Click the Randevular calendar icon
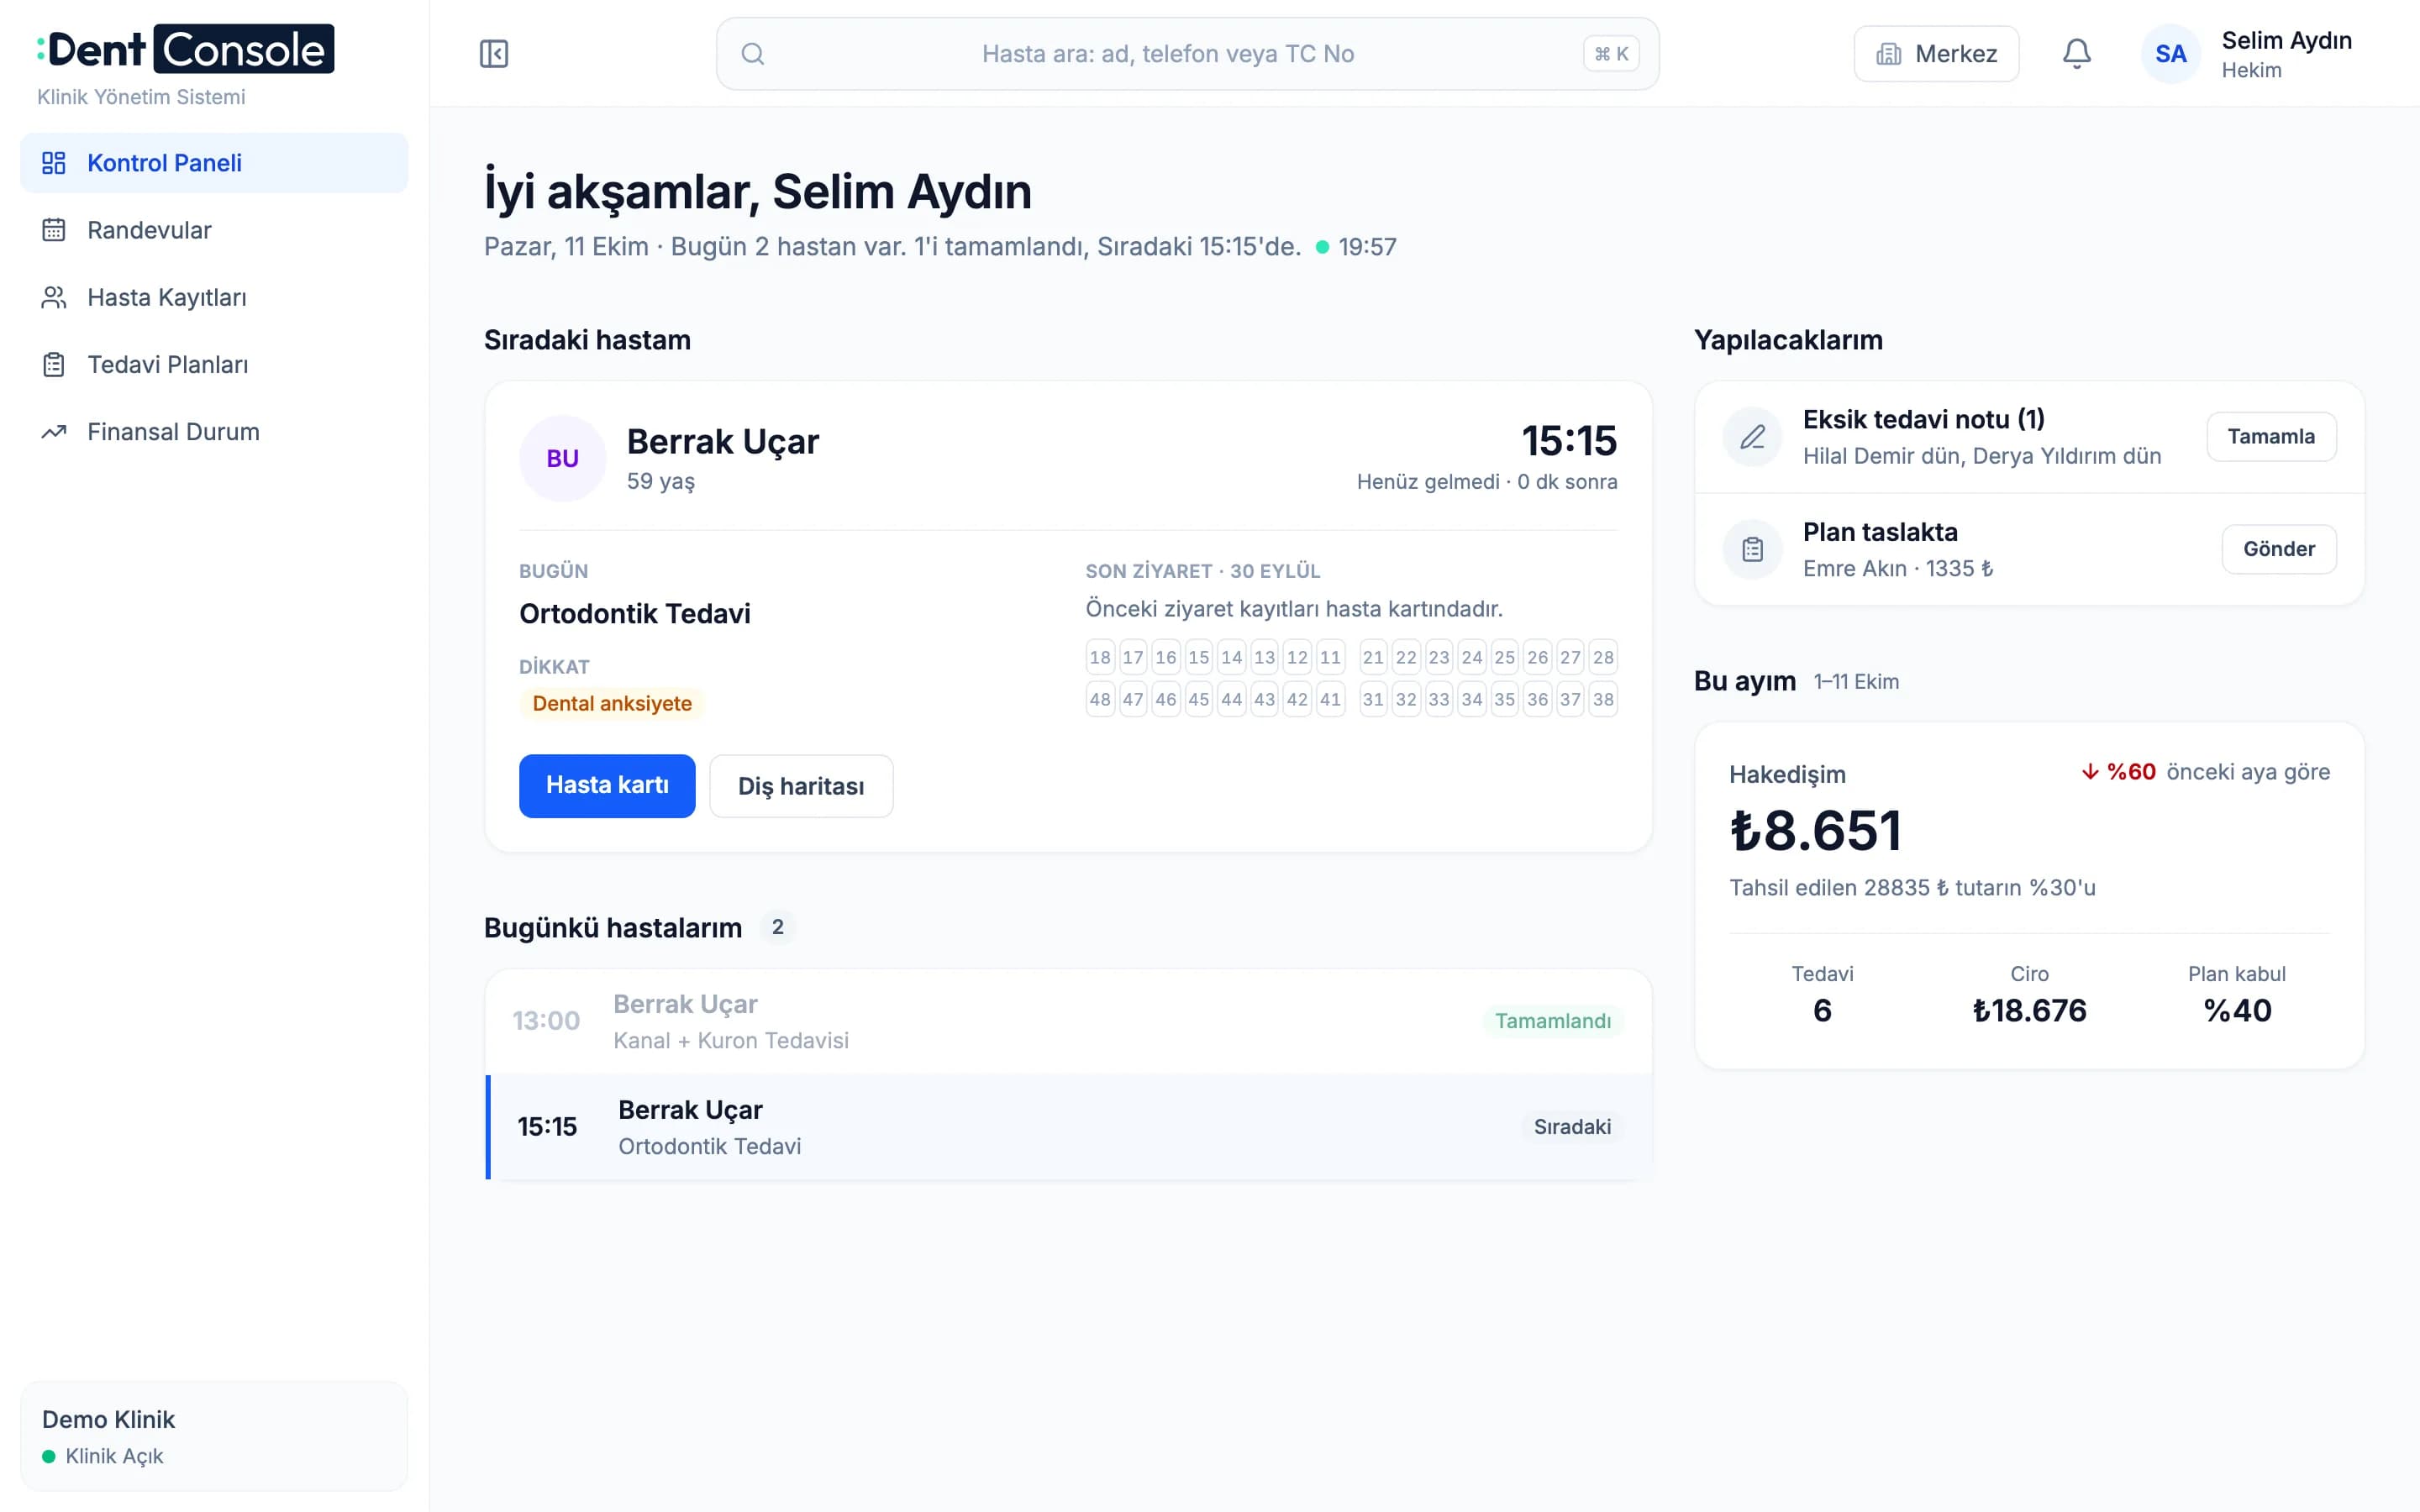The width and height of the screenshot is (2420, 1512). click(54, 230)
